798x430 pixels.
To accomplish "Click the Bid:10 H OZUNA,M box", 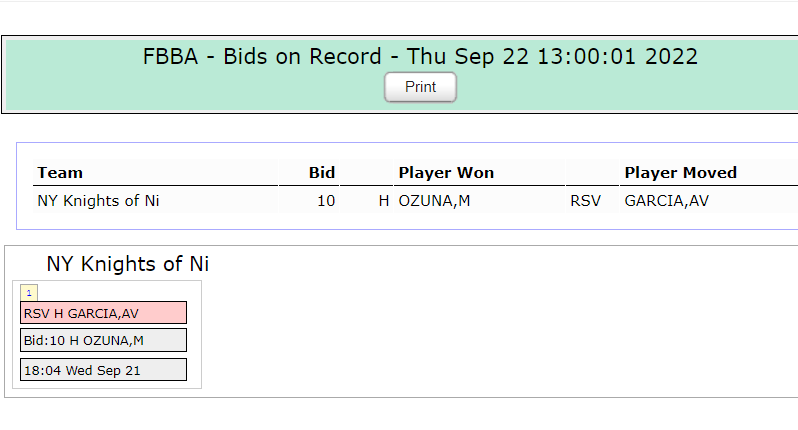I will [103, 340].
